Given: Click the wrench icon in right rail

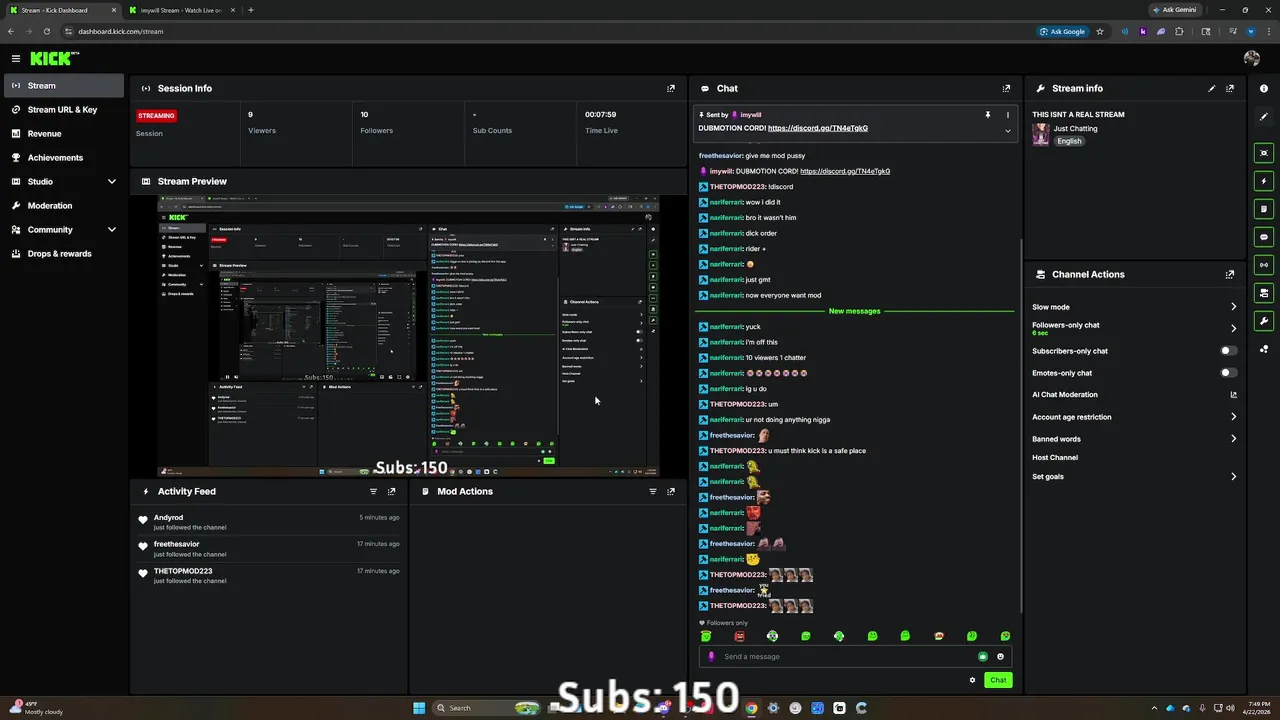Looking at the screenshot, I should click(1264, 321).
